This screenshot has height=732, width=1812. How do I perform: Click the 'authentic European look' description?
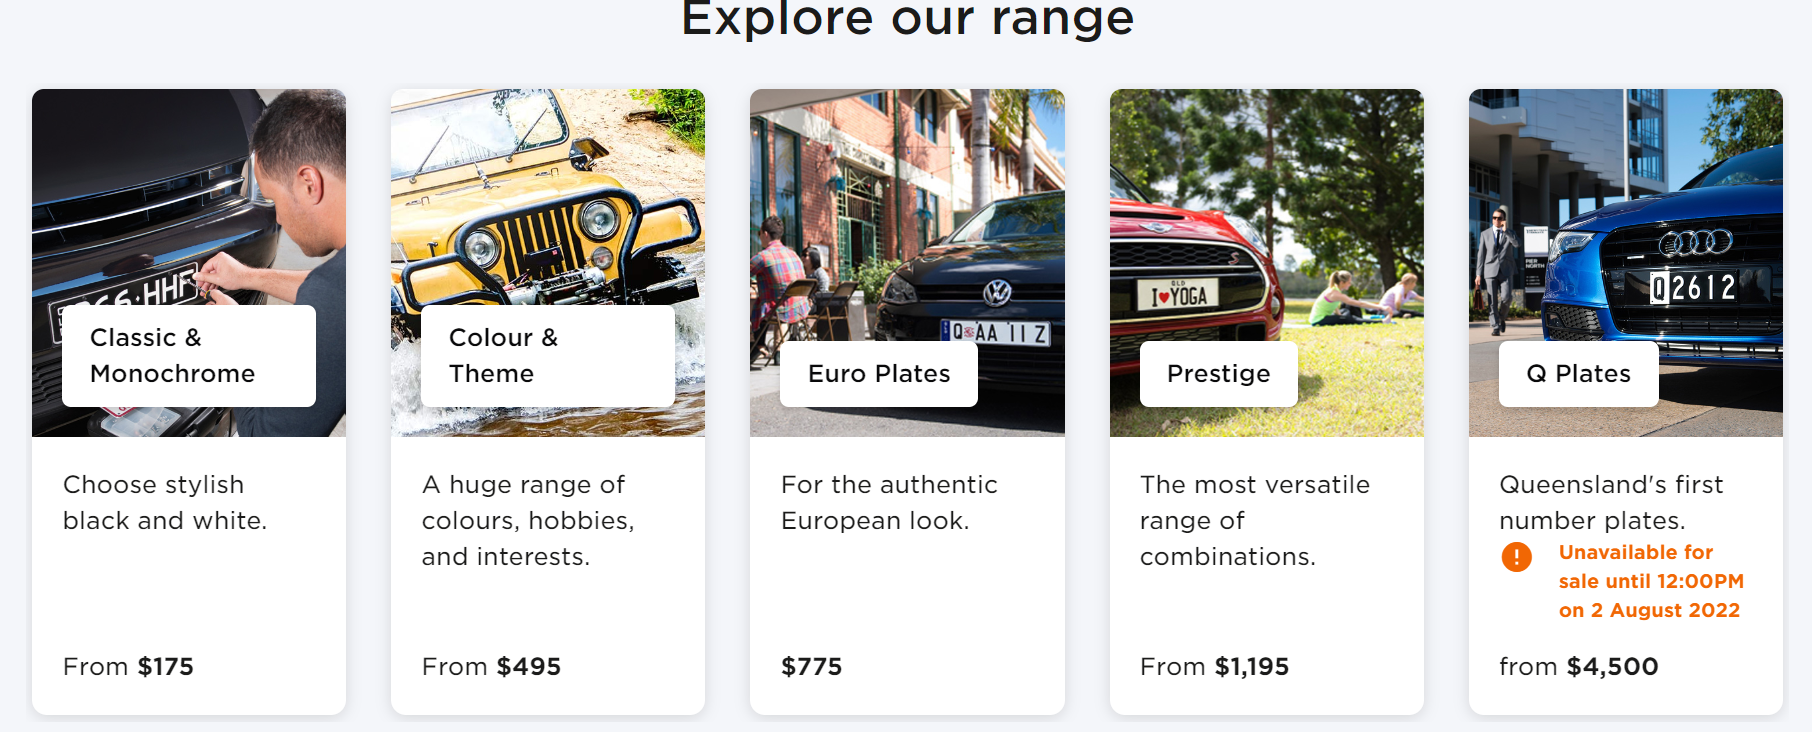pos(889,503)
